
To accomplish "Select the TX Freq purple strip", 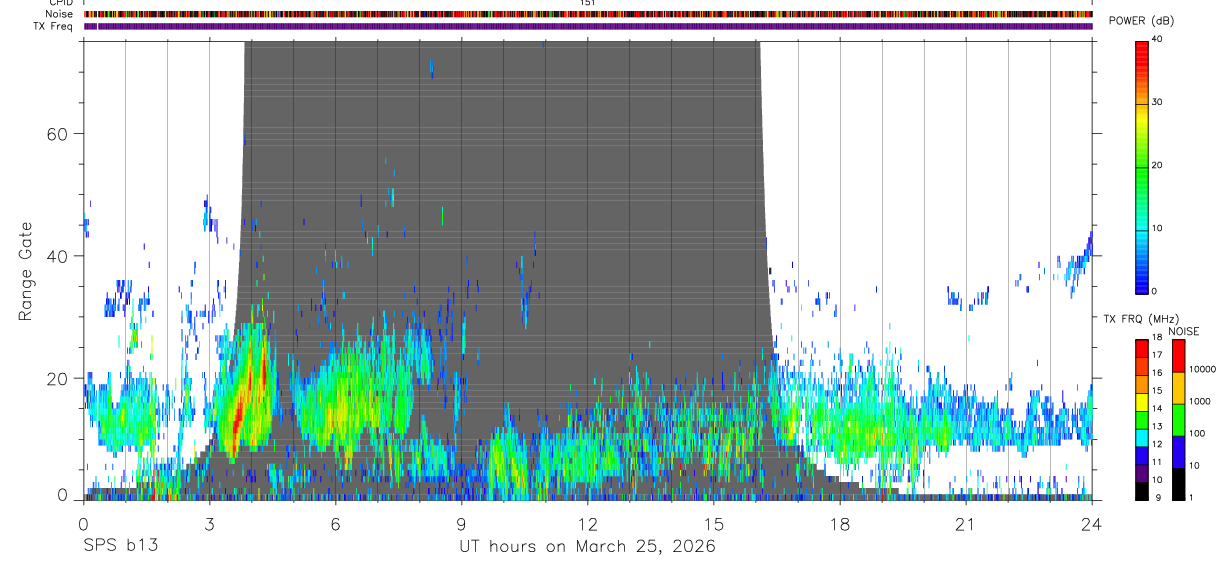I will click(588, 26).
